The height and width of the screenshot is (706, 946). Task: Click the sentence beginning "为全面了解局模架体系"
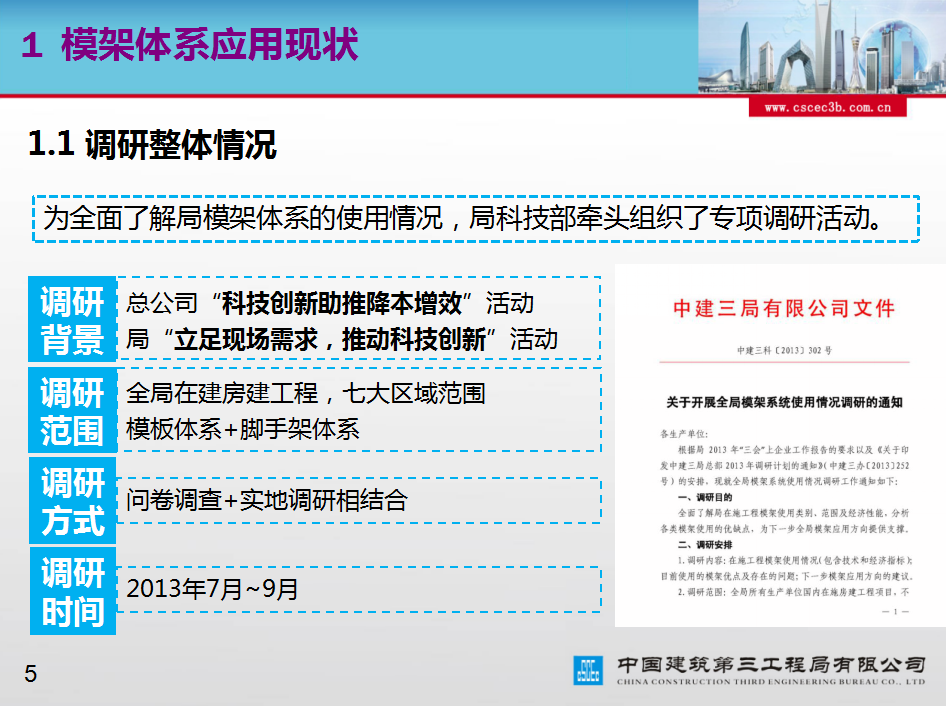[462, 218]
